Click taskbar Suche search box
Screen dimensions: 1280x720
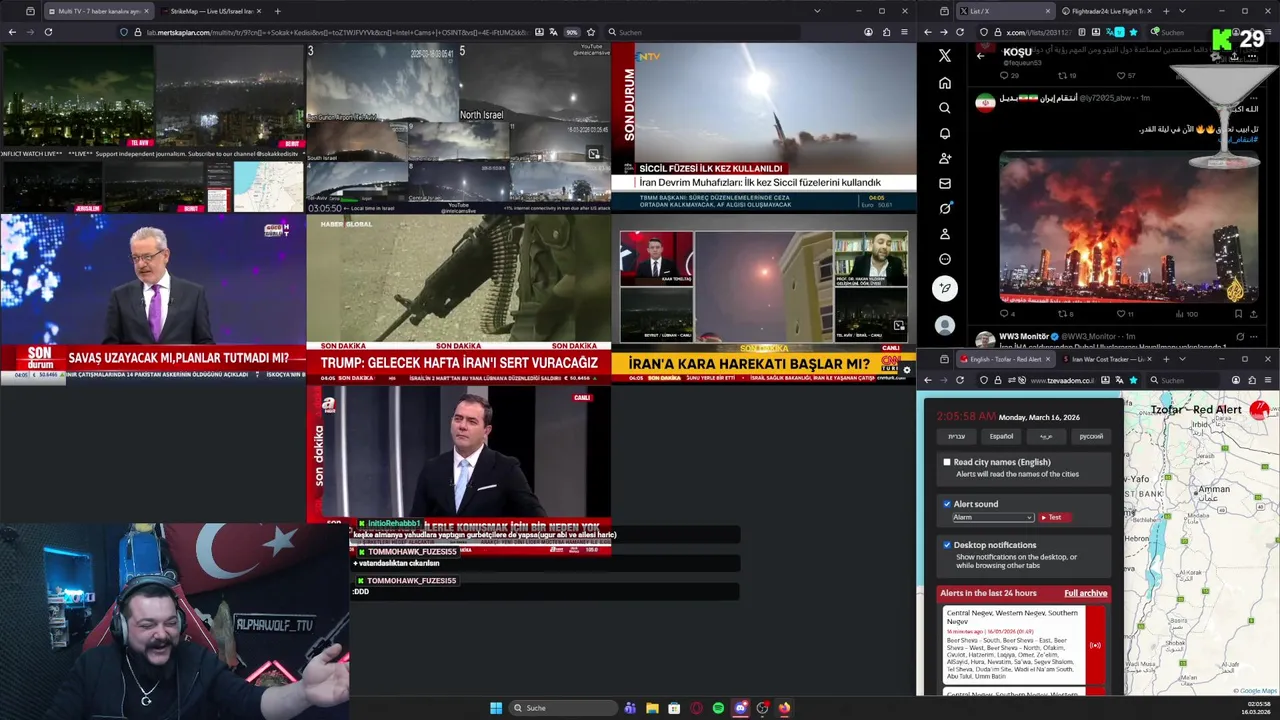(x=563, y=708)
